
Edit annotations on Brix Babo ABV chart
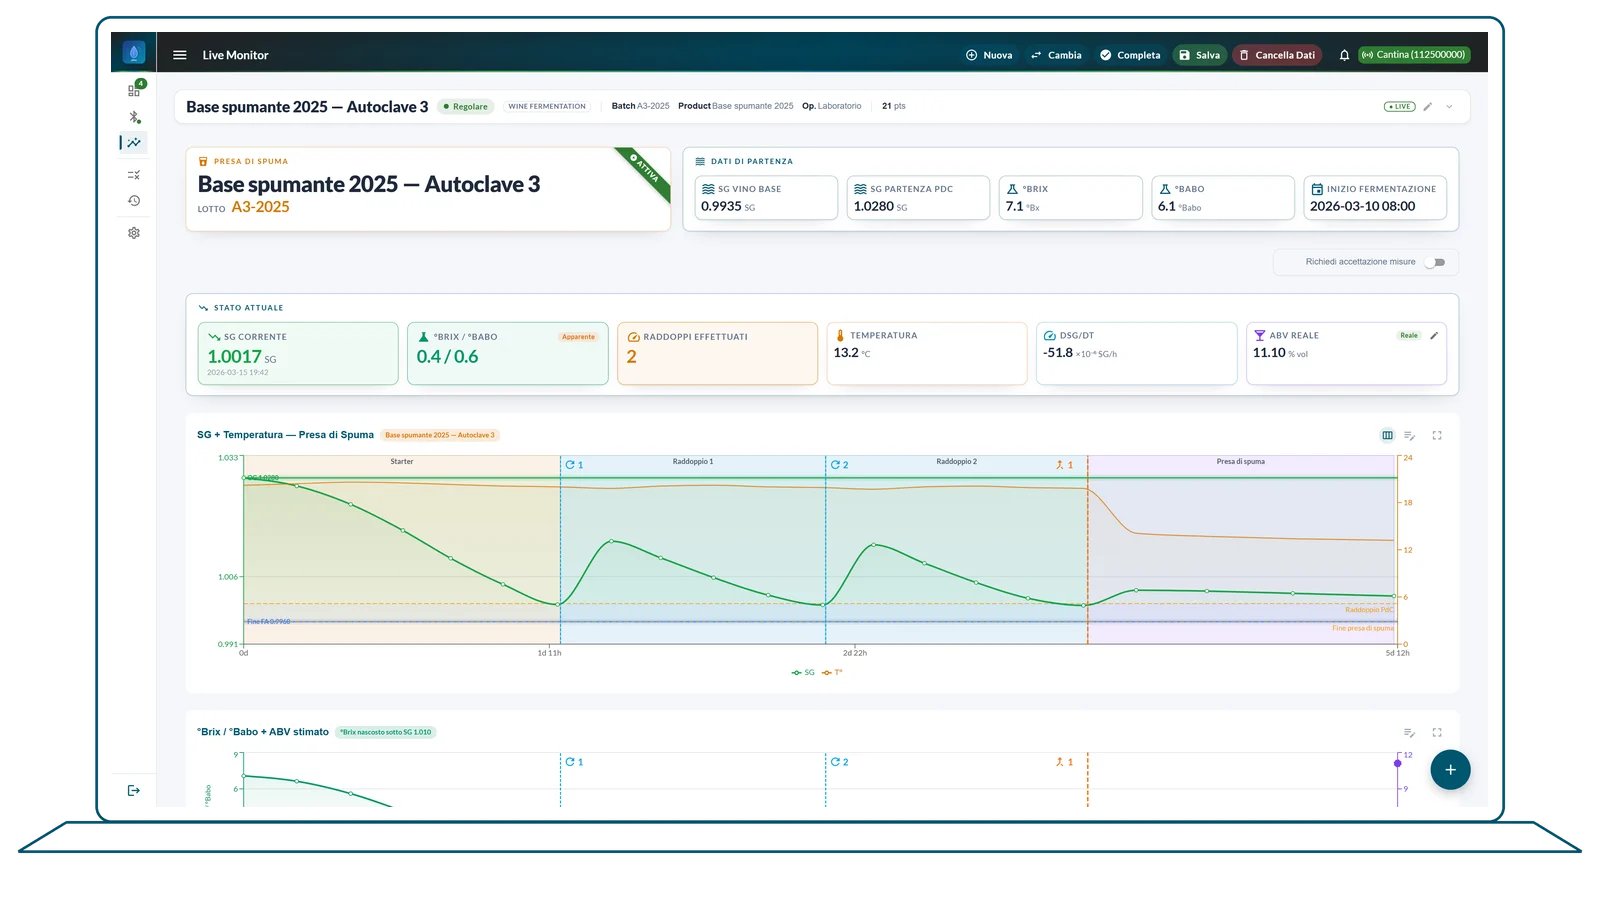click(1409, 732)
